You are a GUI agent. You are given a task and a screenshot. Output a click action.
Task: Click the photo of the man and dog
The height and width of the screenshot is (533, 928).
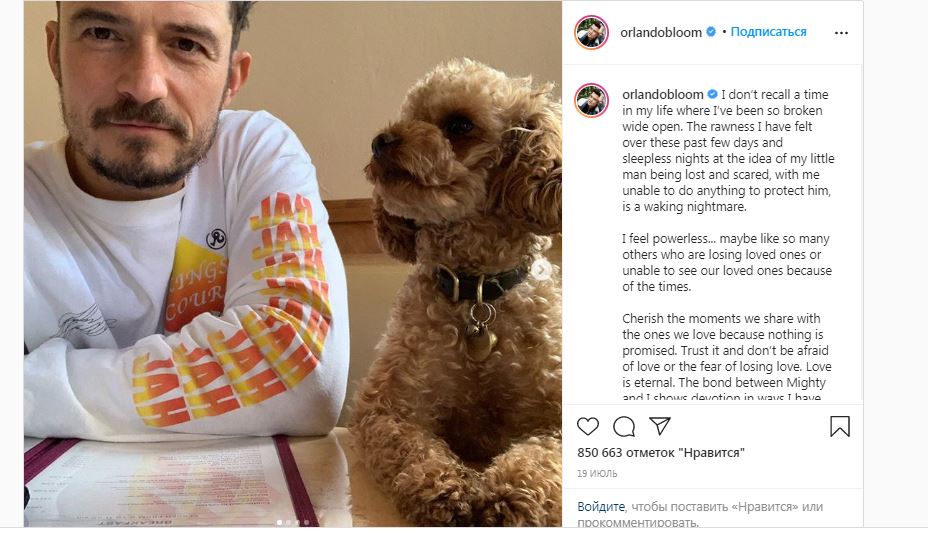292,263
